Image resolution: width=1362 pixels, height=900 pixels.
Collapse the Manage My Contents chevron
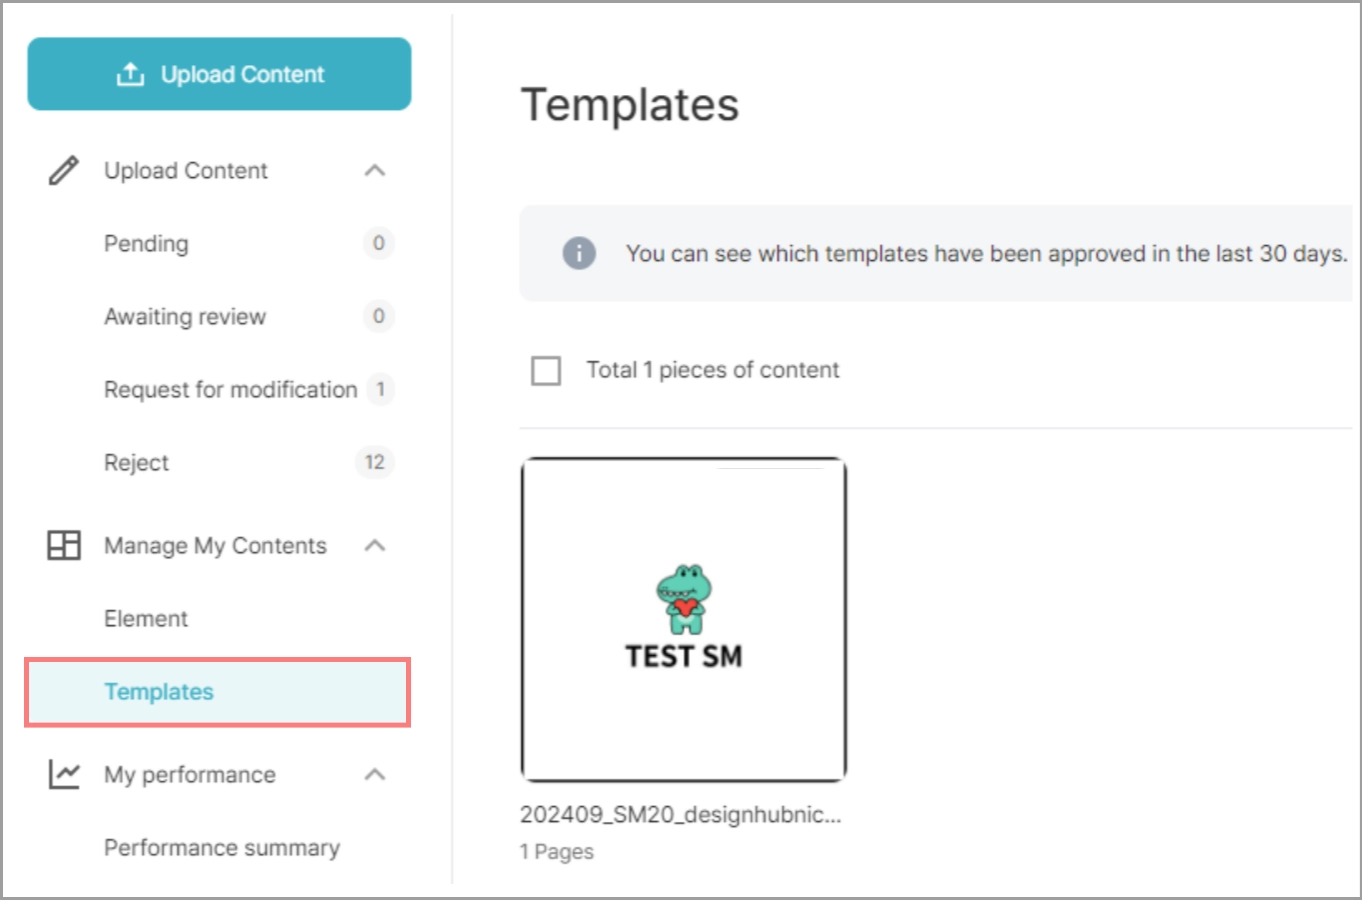coord(375,545)
